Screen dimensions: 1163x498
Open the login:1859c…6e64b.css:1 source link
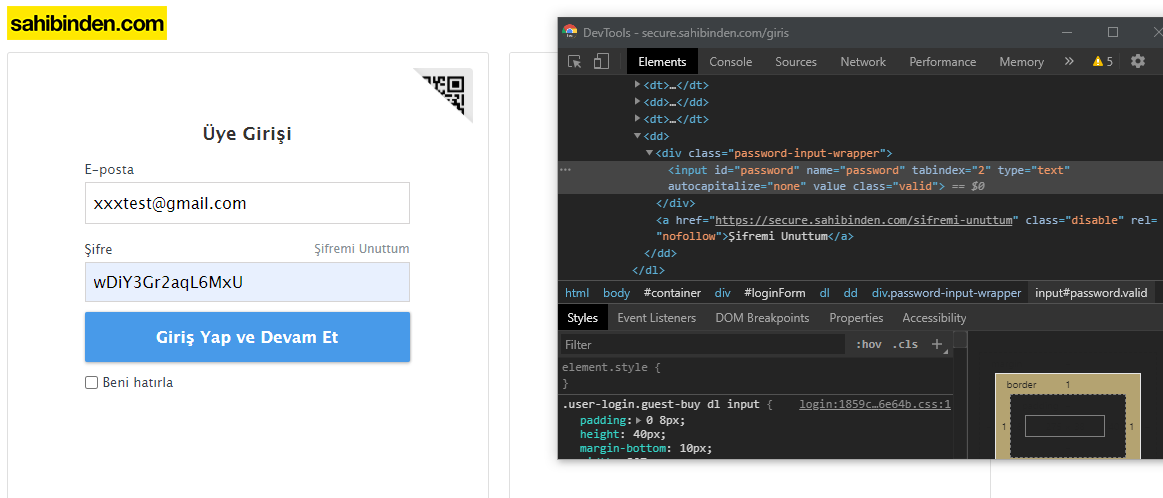point(874,404)
